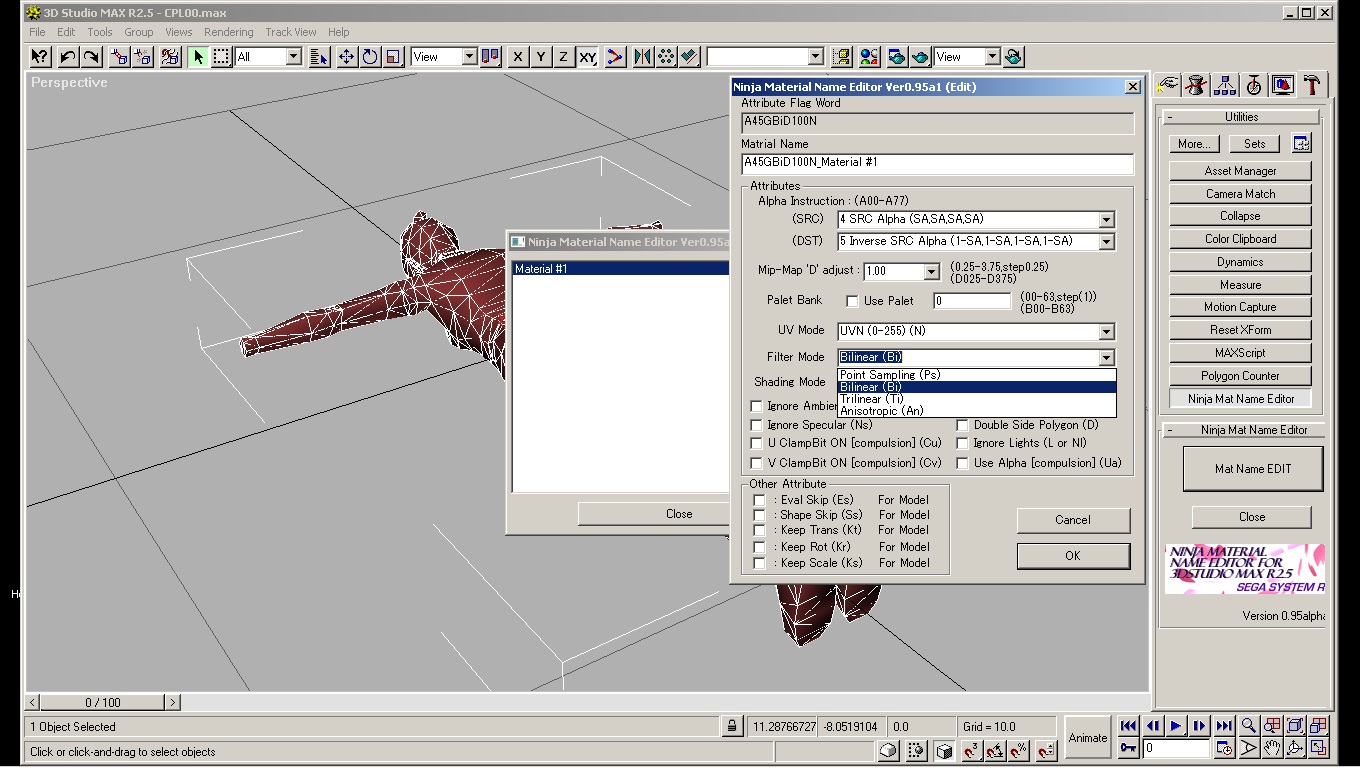Choose Point Sampling (Ps) filter option
The width and height of the screenshot is (1360, 768).
(x=976, y=375)
